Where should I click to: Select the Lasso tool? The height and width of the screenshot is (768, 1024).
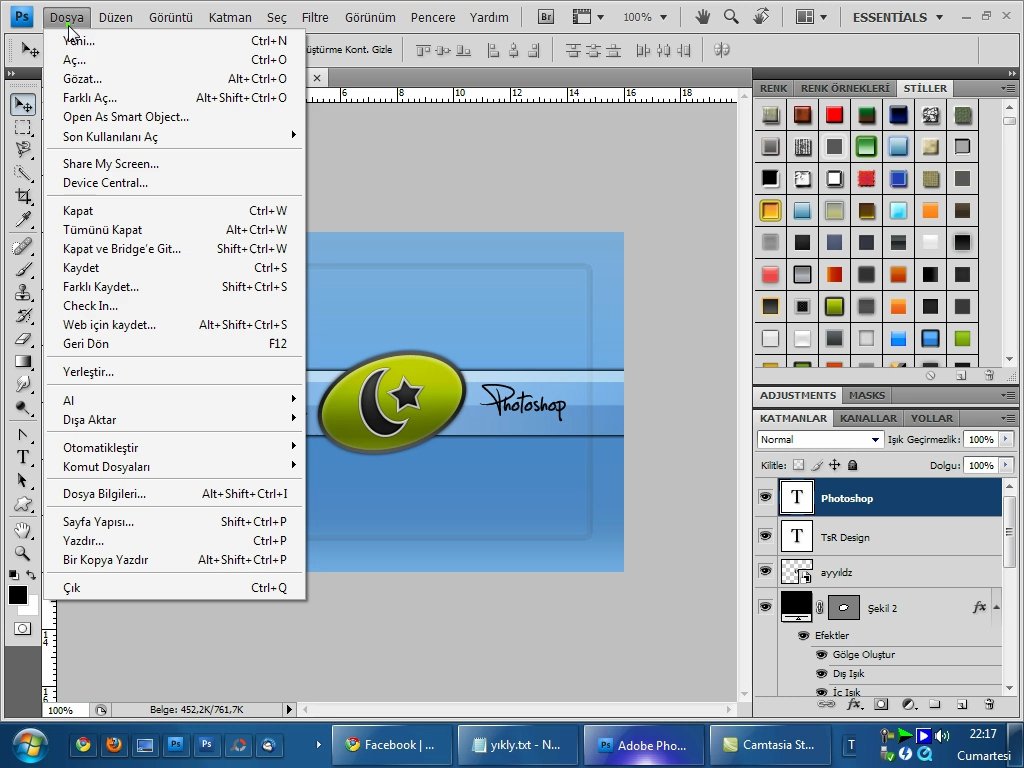point(23,150)
